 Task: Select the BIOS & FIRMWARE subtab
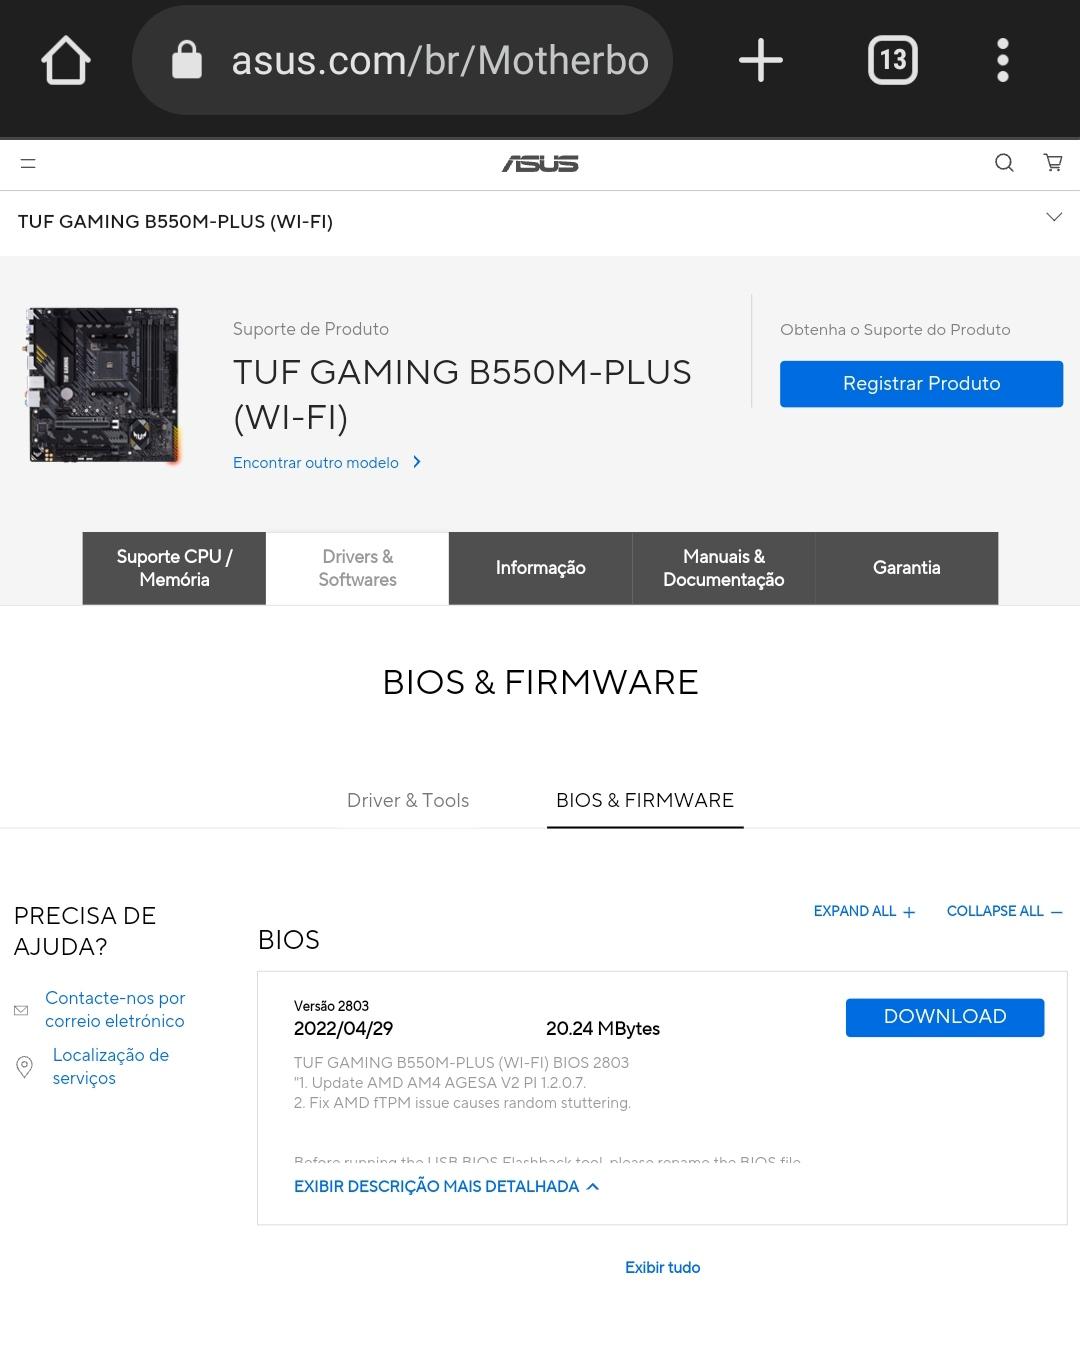pos(645,800)
